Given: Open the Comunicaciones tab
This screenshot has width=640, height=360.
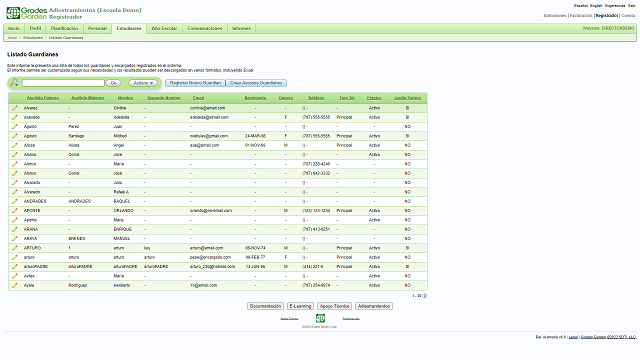Looking at the screenshot, I should coord(204,29).
